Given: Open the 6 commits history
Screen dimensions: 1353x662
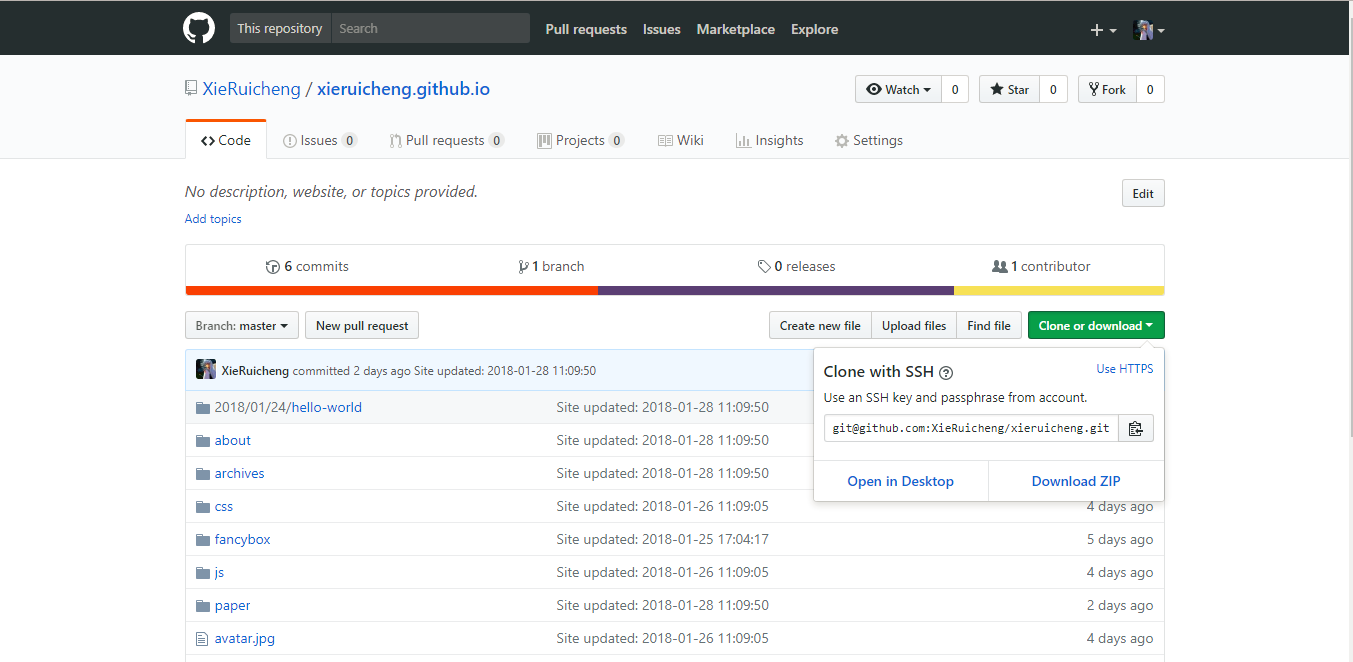Looking at the screenshot, I should click(x=307, y=267).
